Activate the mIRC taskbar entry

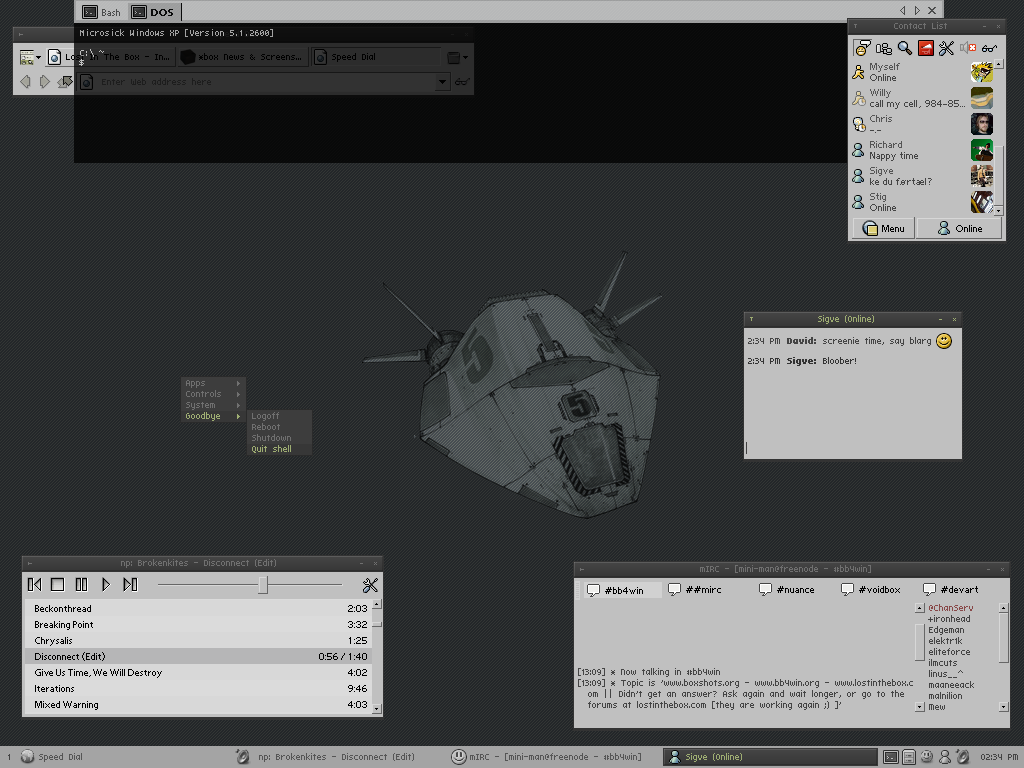coord(547,757)
